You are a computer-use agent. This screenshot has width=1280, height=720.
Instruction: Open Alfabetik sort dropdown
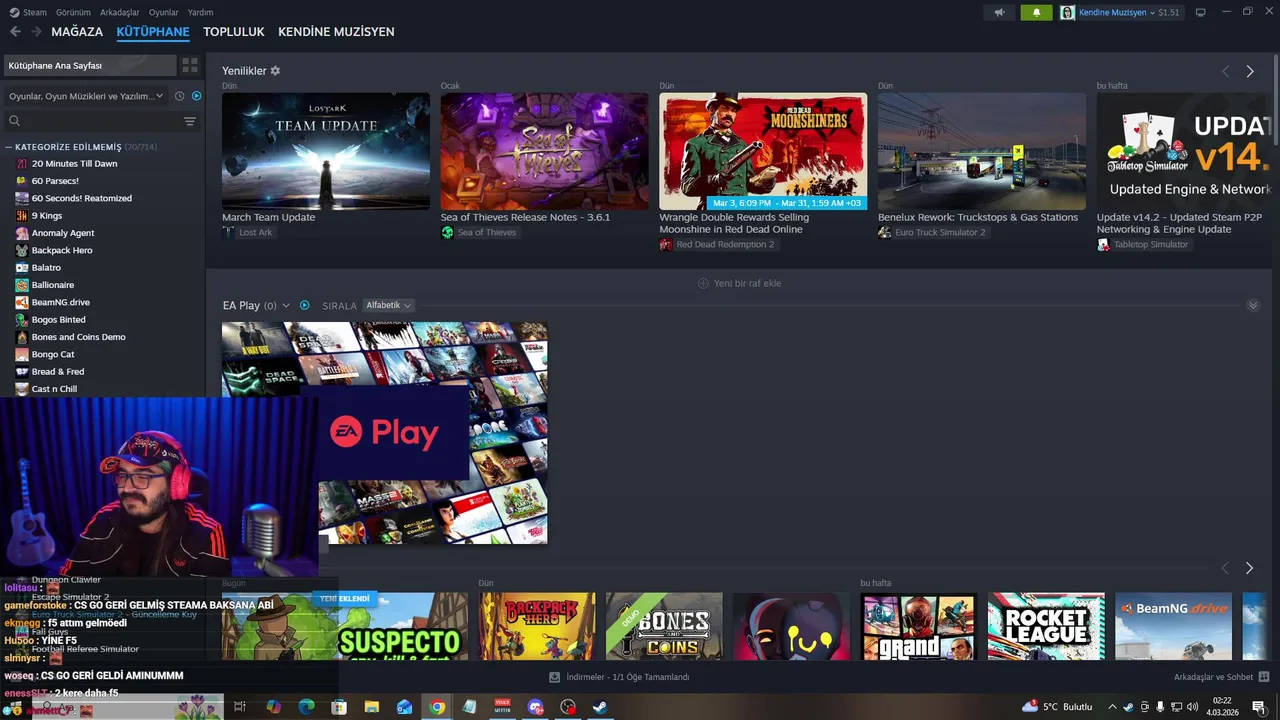tap(389, 305)
